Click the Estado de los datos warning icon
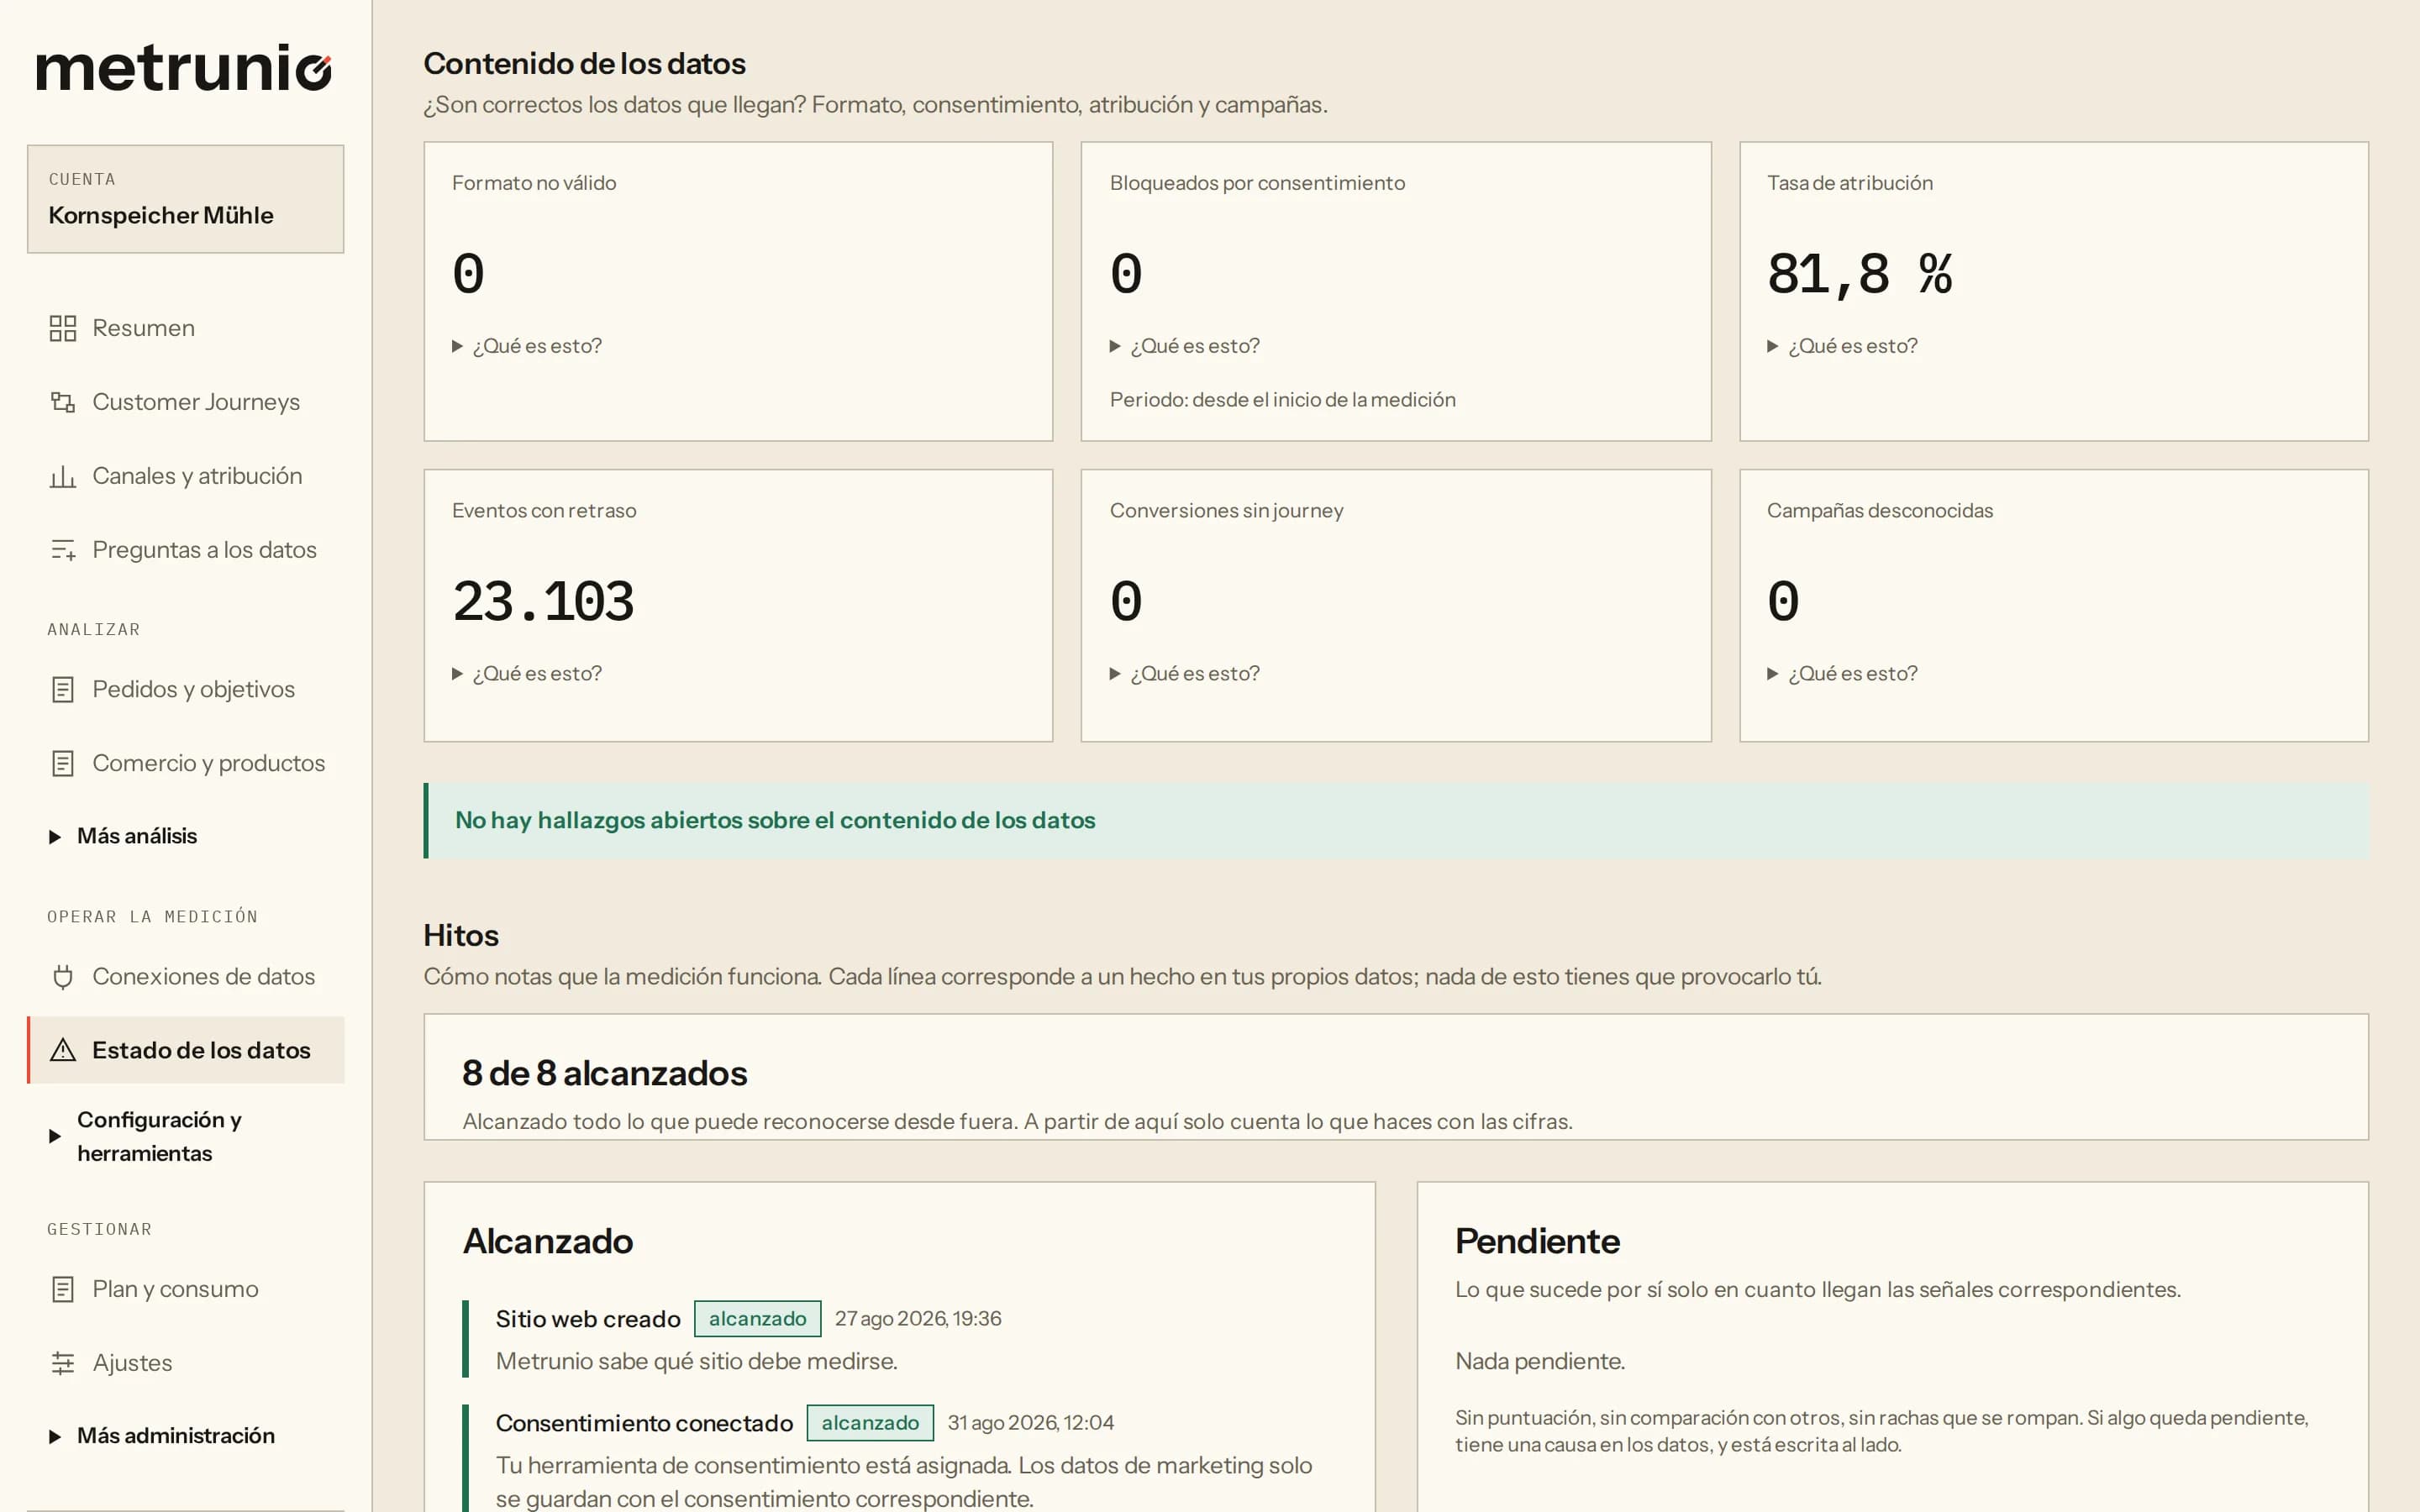Screen dimensions: 2420x1512 click(x=63, y=1050)
